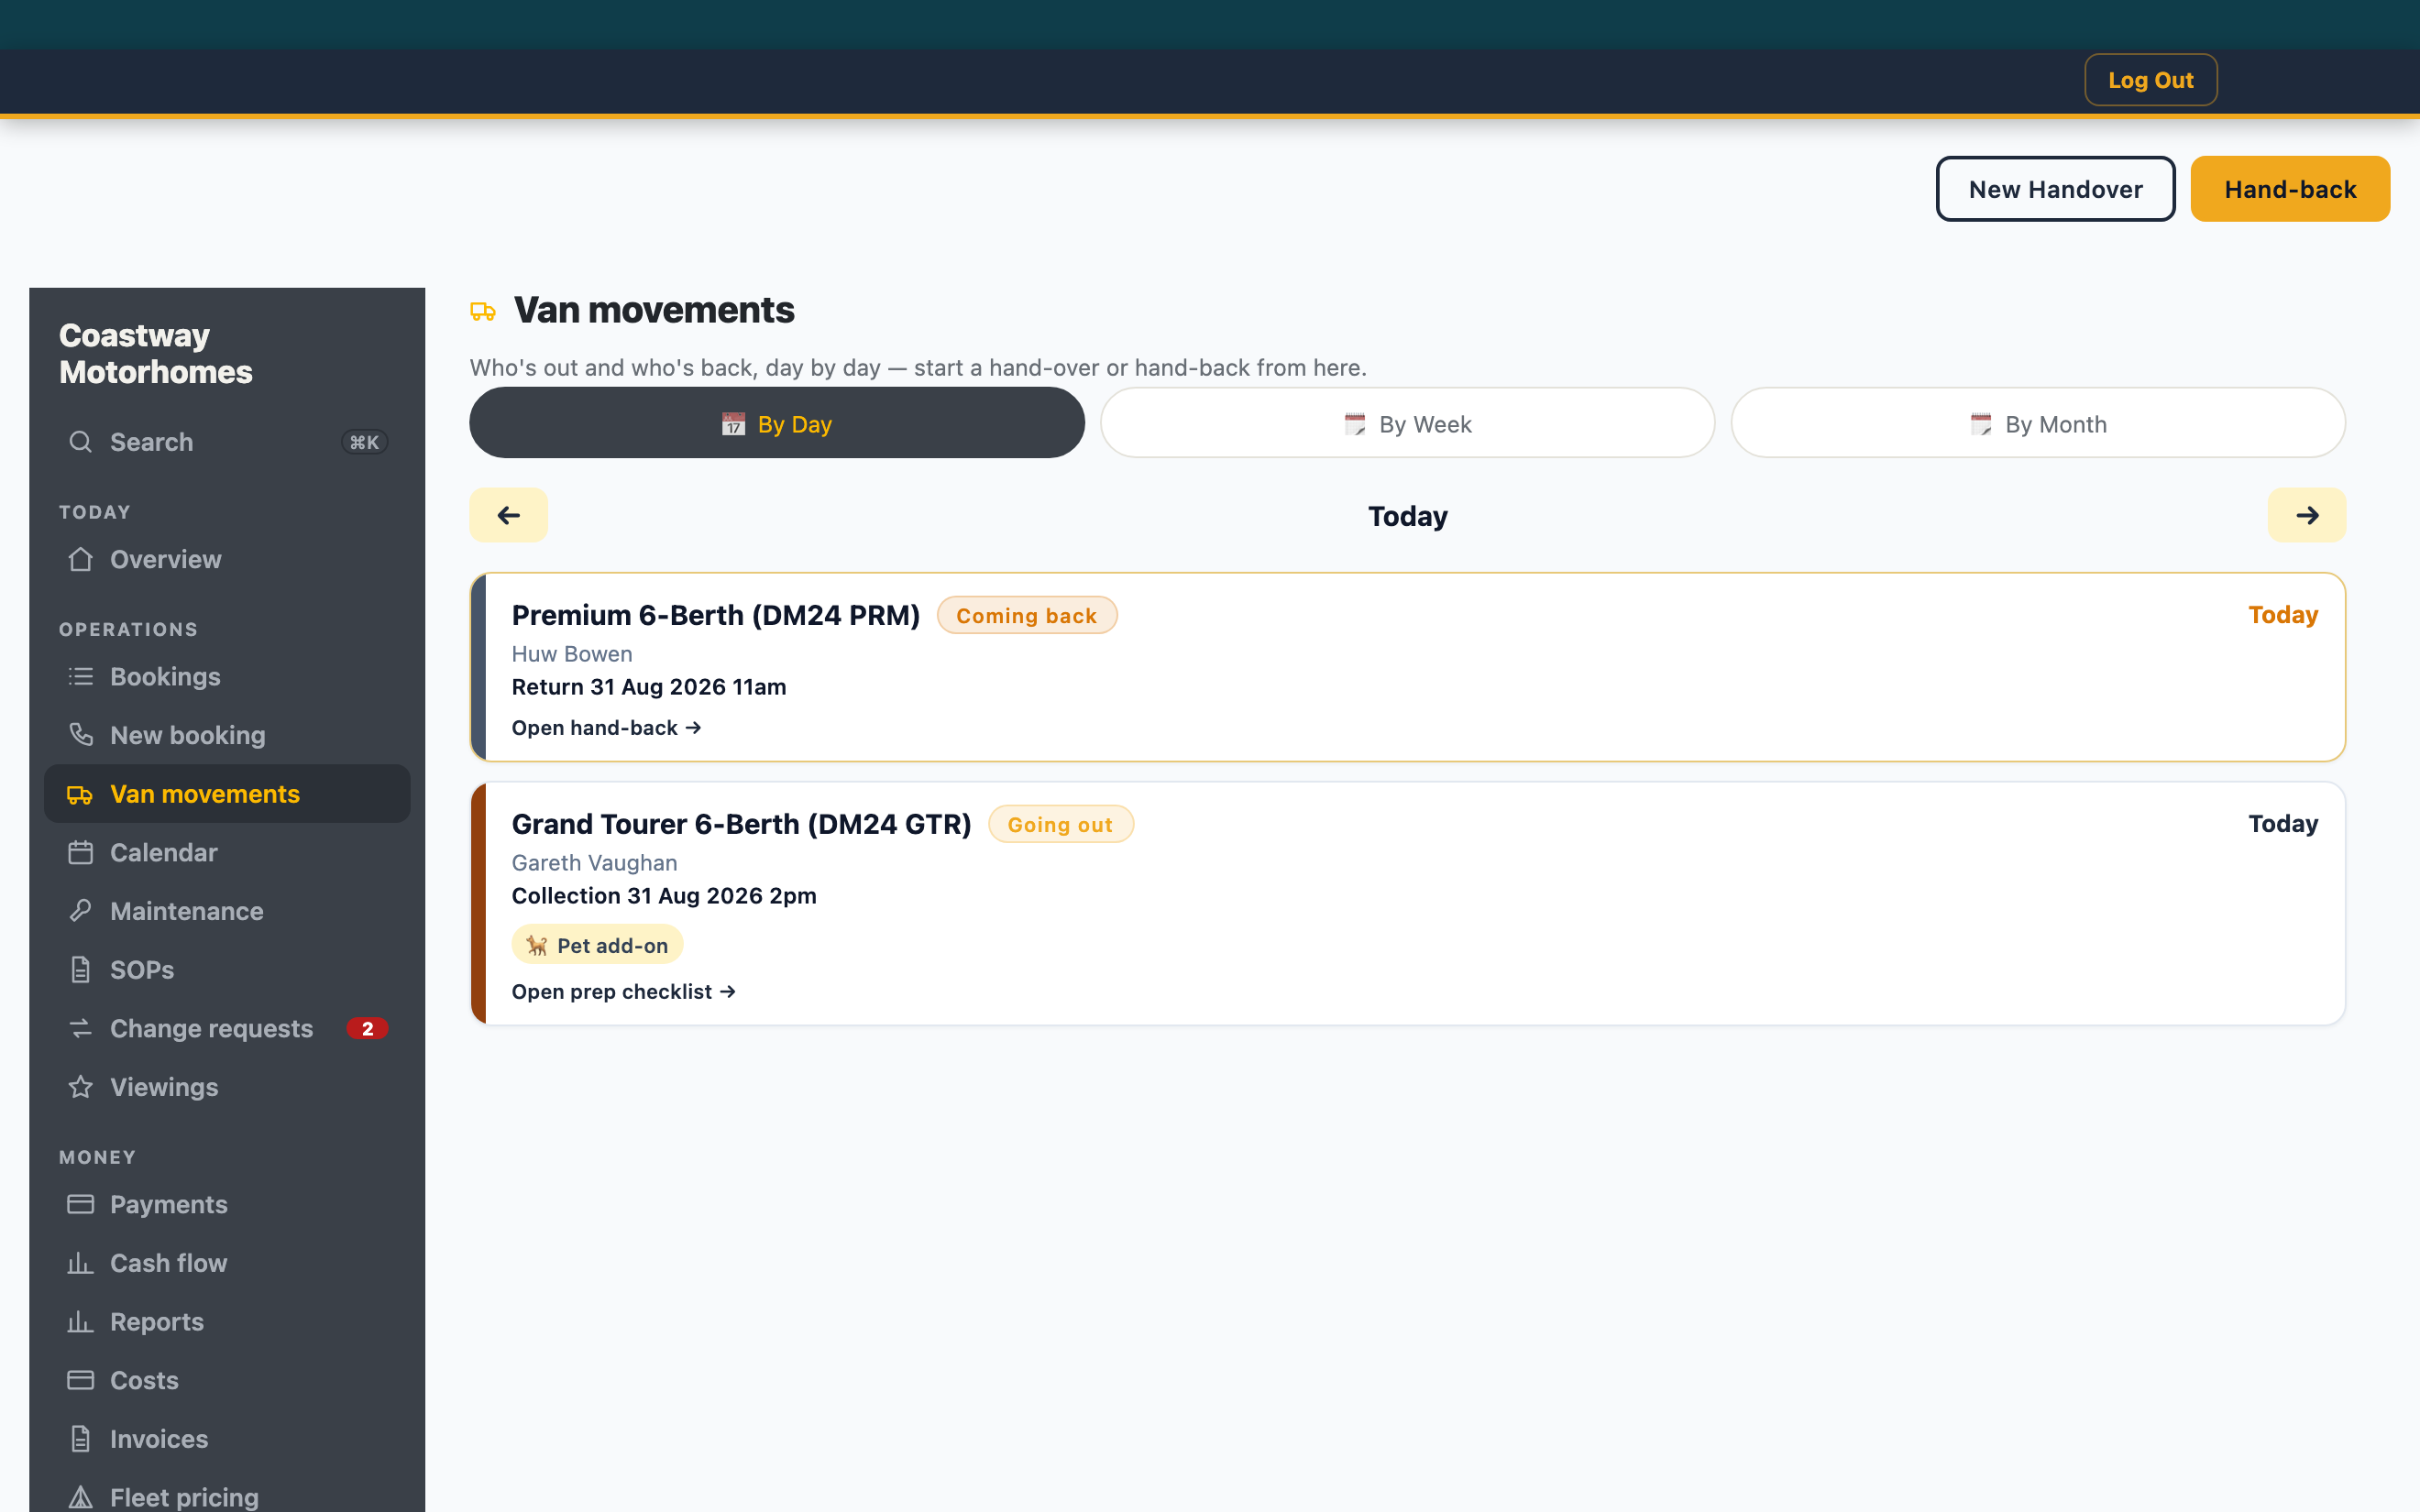Viewport: 2420px width, 1512px height.
Task: Click the Viewings star icon
Action: [81, 1087]
